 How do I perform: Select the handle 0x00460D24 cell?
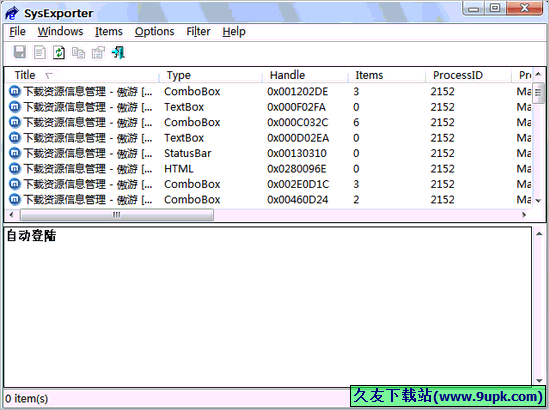[298, 200]
